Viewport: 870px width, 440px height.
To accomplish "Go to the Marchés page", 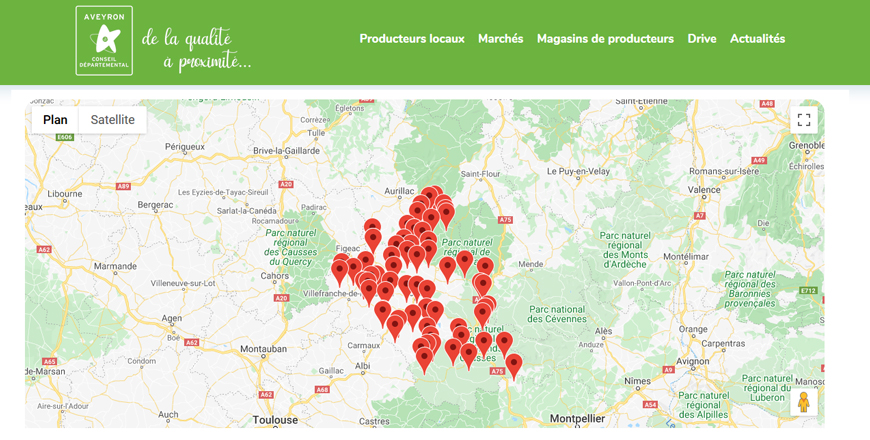I will coord(500,39).
